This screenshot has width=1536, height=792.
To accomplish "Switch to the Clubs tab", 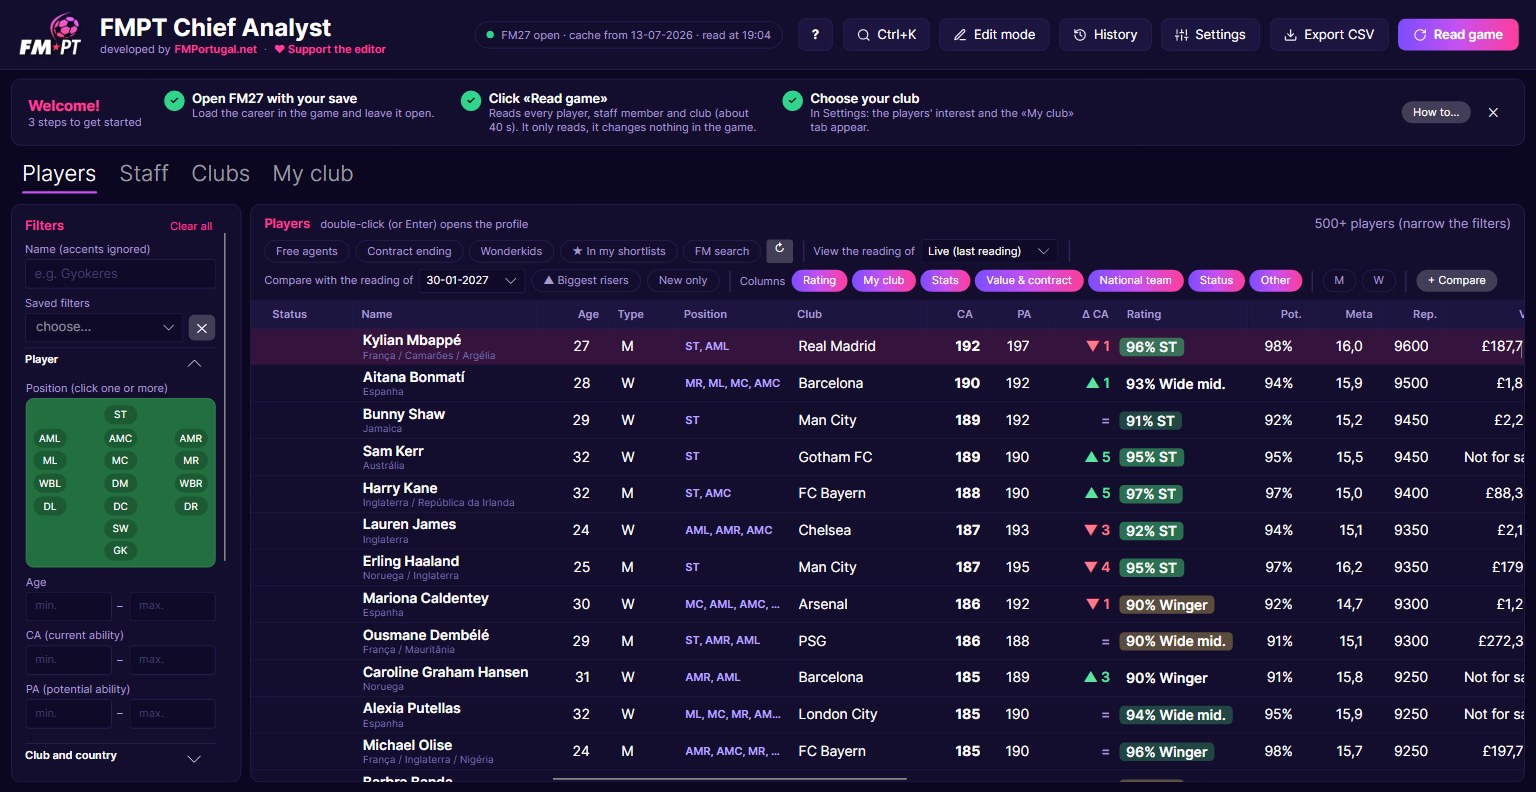I will click(x=221, y=174).
